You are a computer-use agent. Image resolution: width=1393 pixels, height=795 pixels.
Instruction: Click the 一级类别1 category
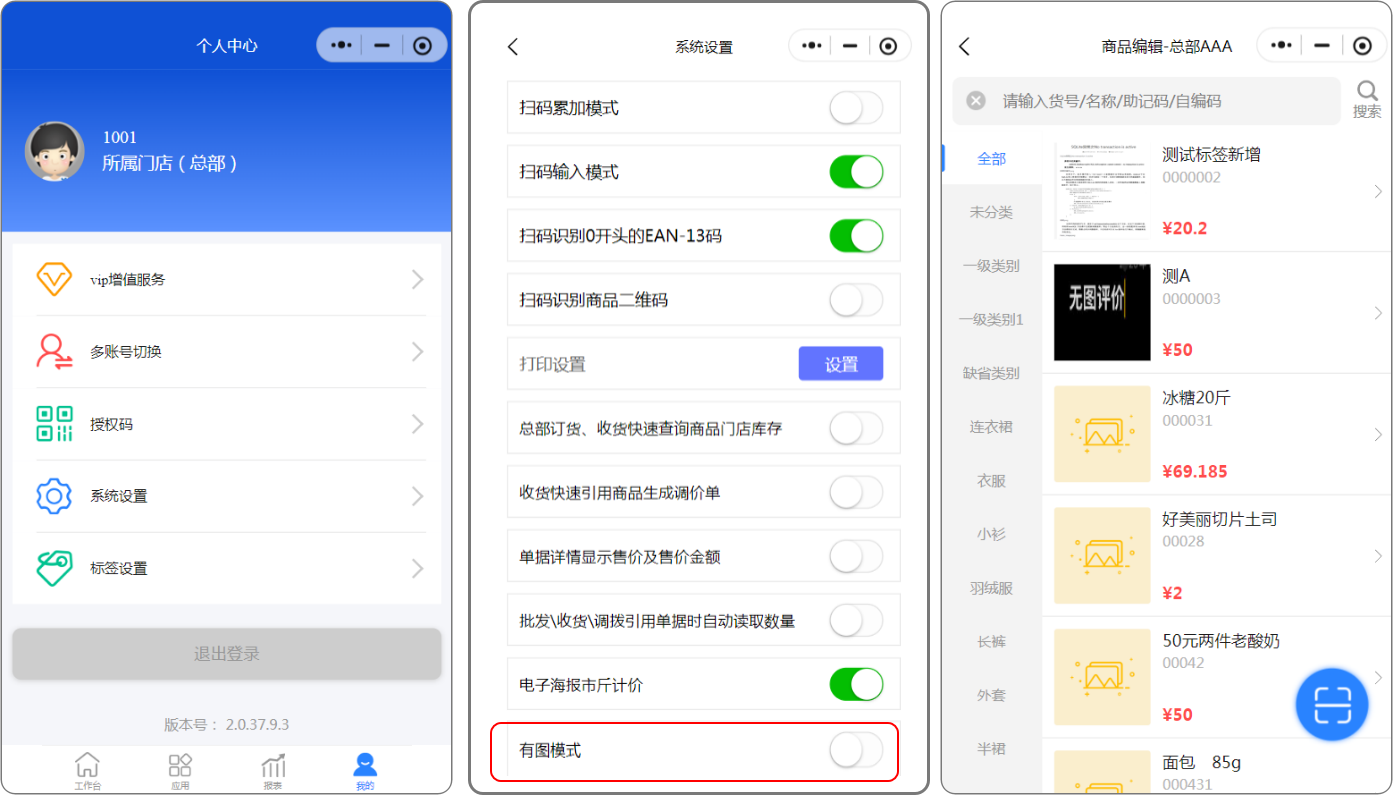tap(992, 320)
